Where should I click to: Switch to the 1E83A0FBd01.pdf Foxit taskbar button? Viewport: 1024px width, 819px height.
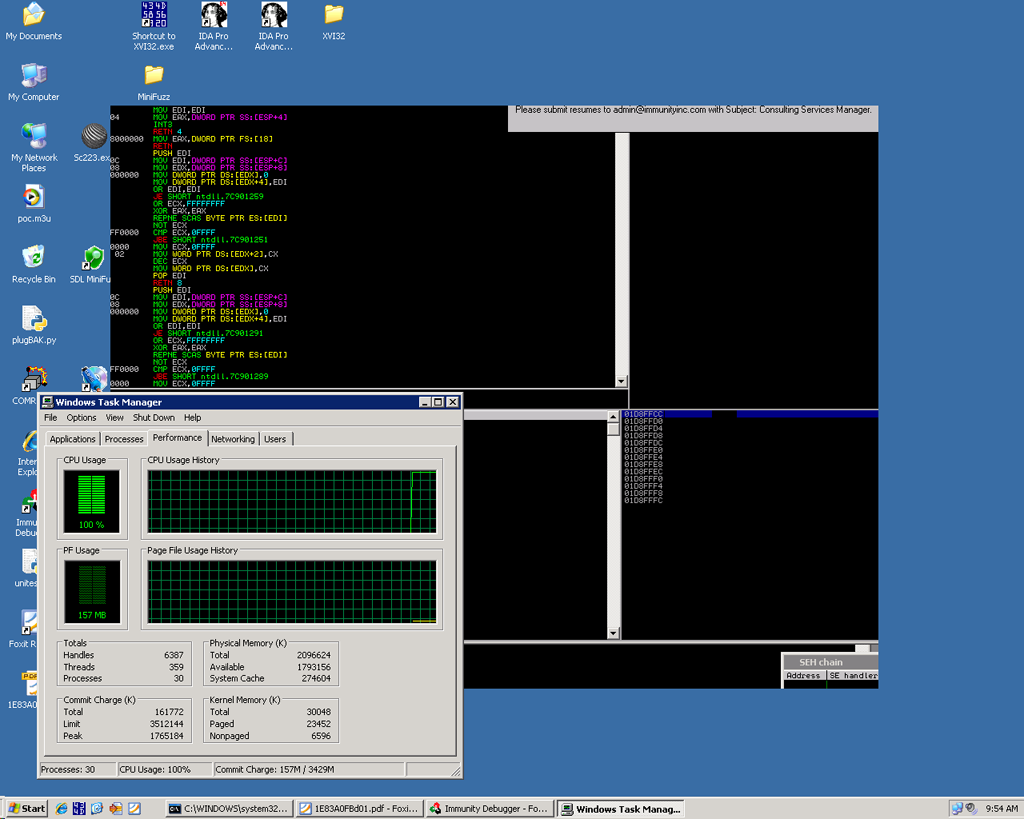pyautogui.click(x=359, y=809)
